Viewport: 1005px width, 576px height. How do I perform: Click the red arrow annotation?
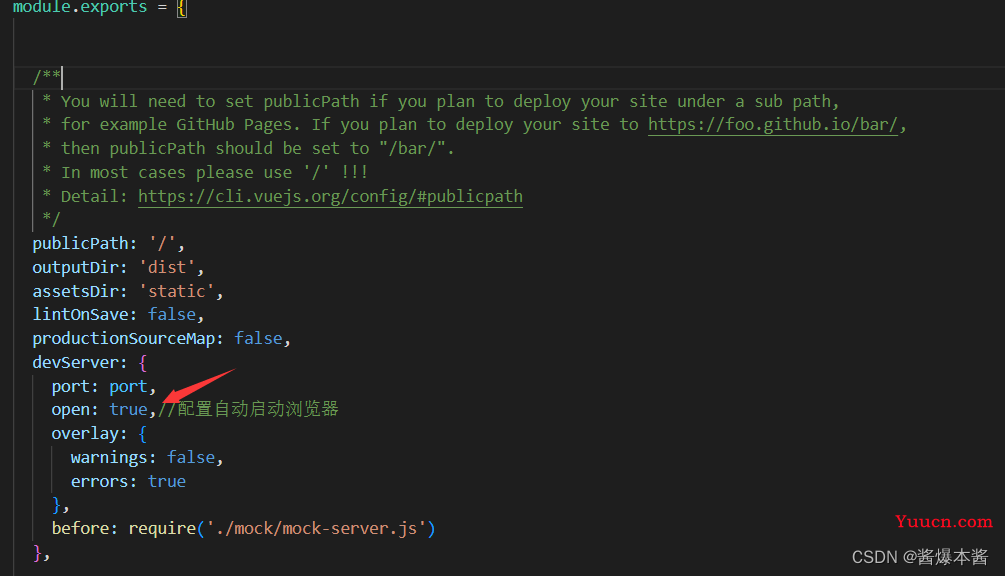coord(197,386)
